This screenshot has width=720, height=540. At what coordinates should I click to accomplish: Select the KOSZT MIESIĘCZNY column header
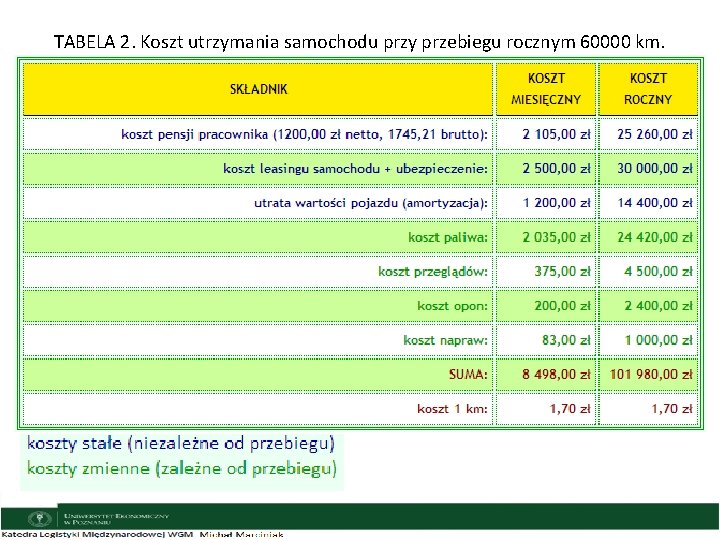(x=546, y=89)
